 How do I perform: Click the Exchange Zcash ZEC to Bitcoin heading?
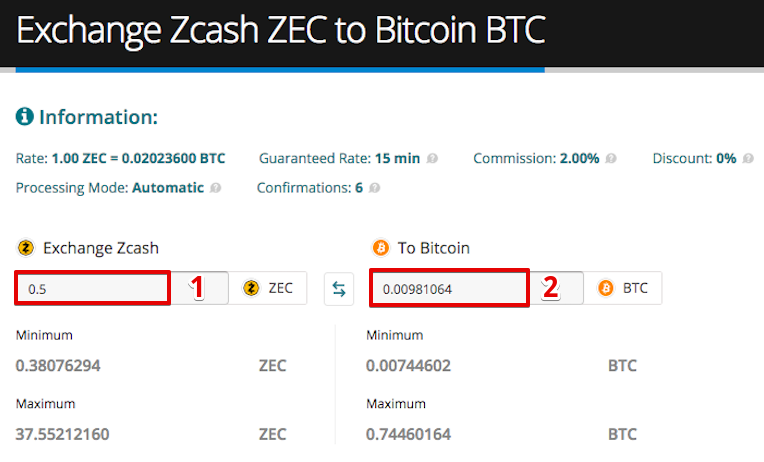click(281, 30)
